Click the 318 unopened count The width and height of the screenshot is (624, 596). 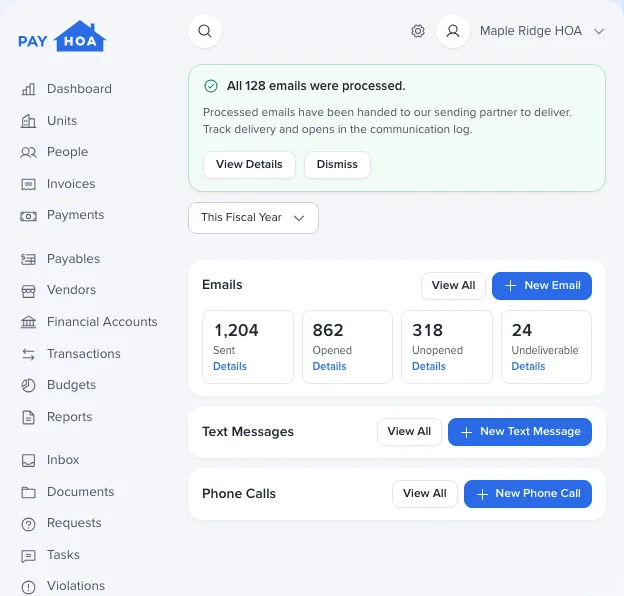pyautogui.click(x=427, y=330)
